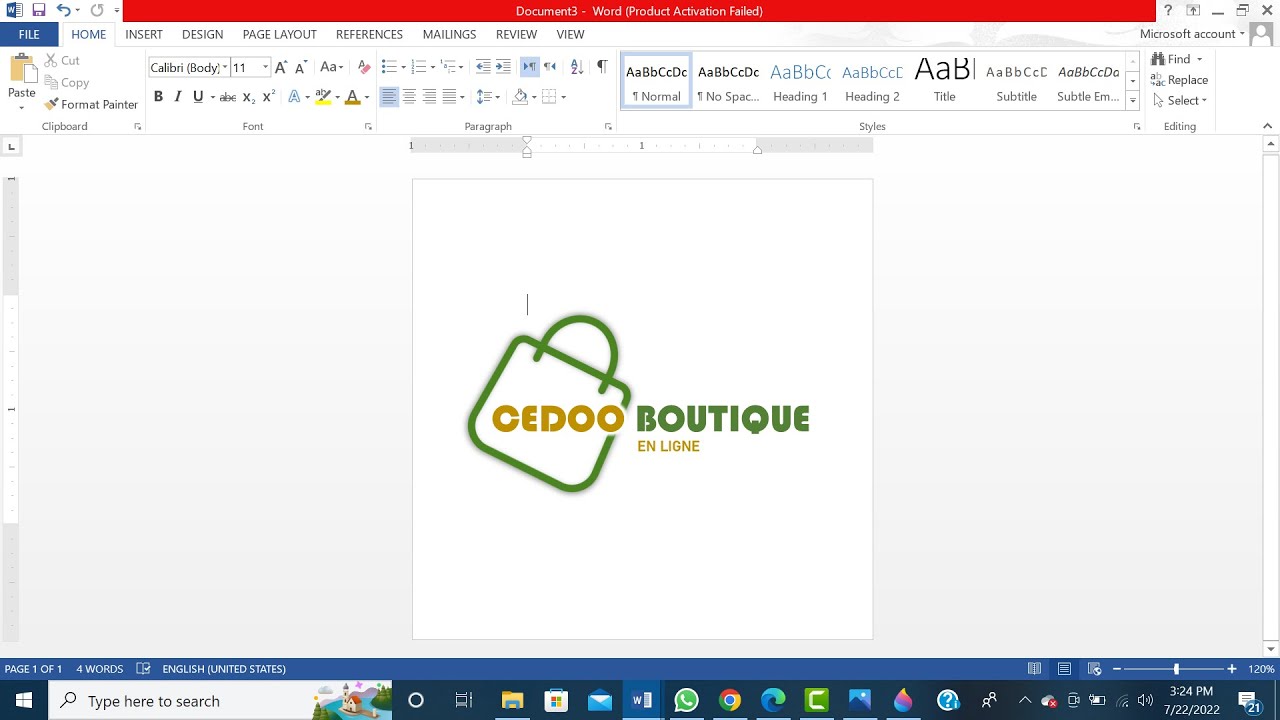1280x720 pixels.
Task: Open the Font name dropdown
Action: [225, 67]
